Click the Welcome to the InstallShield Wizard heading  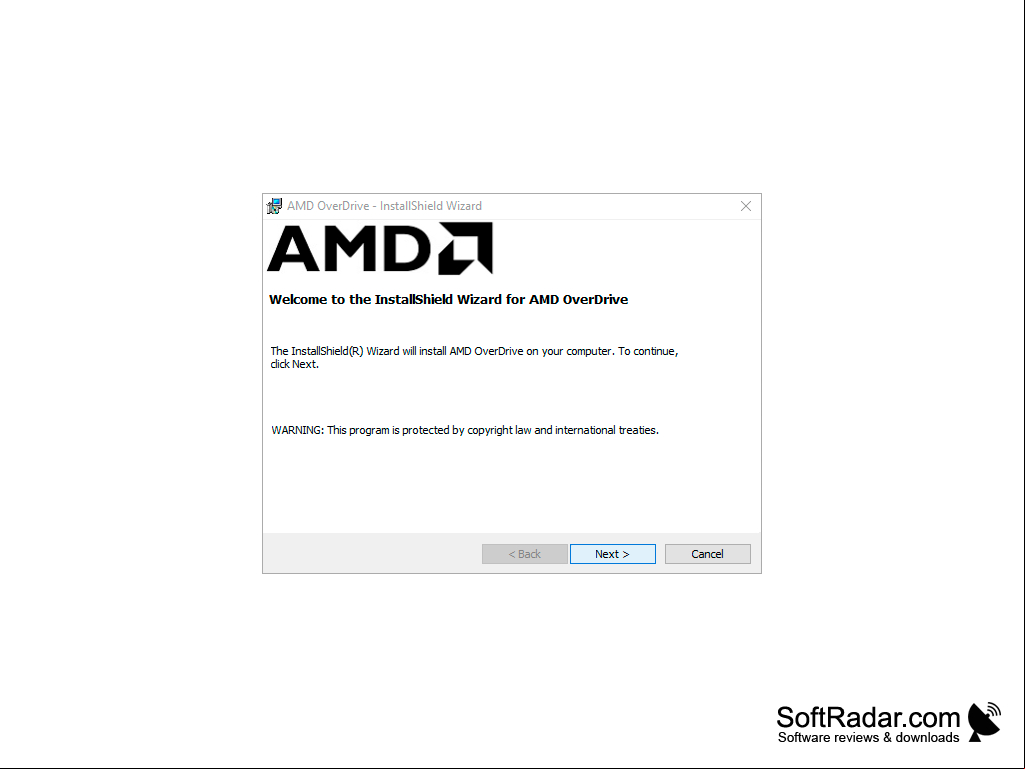(x=448, y=299)
